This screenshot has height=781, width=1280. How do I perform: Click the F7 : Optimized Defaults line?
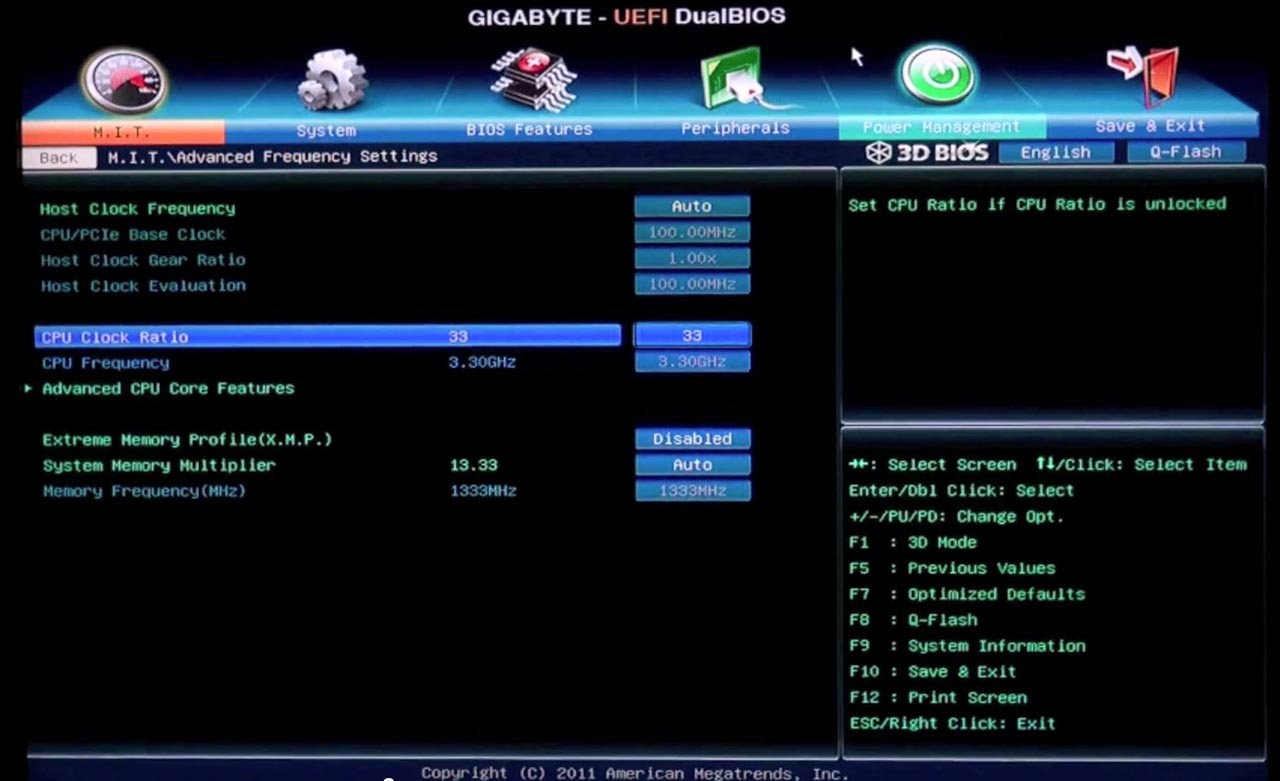click(967, 594)
